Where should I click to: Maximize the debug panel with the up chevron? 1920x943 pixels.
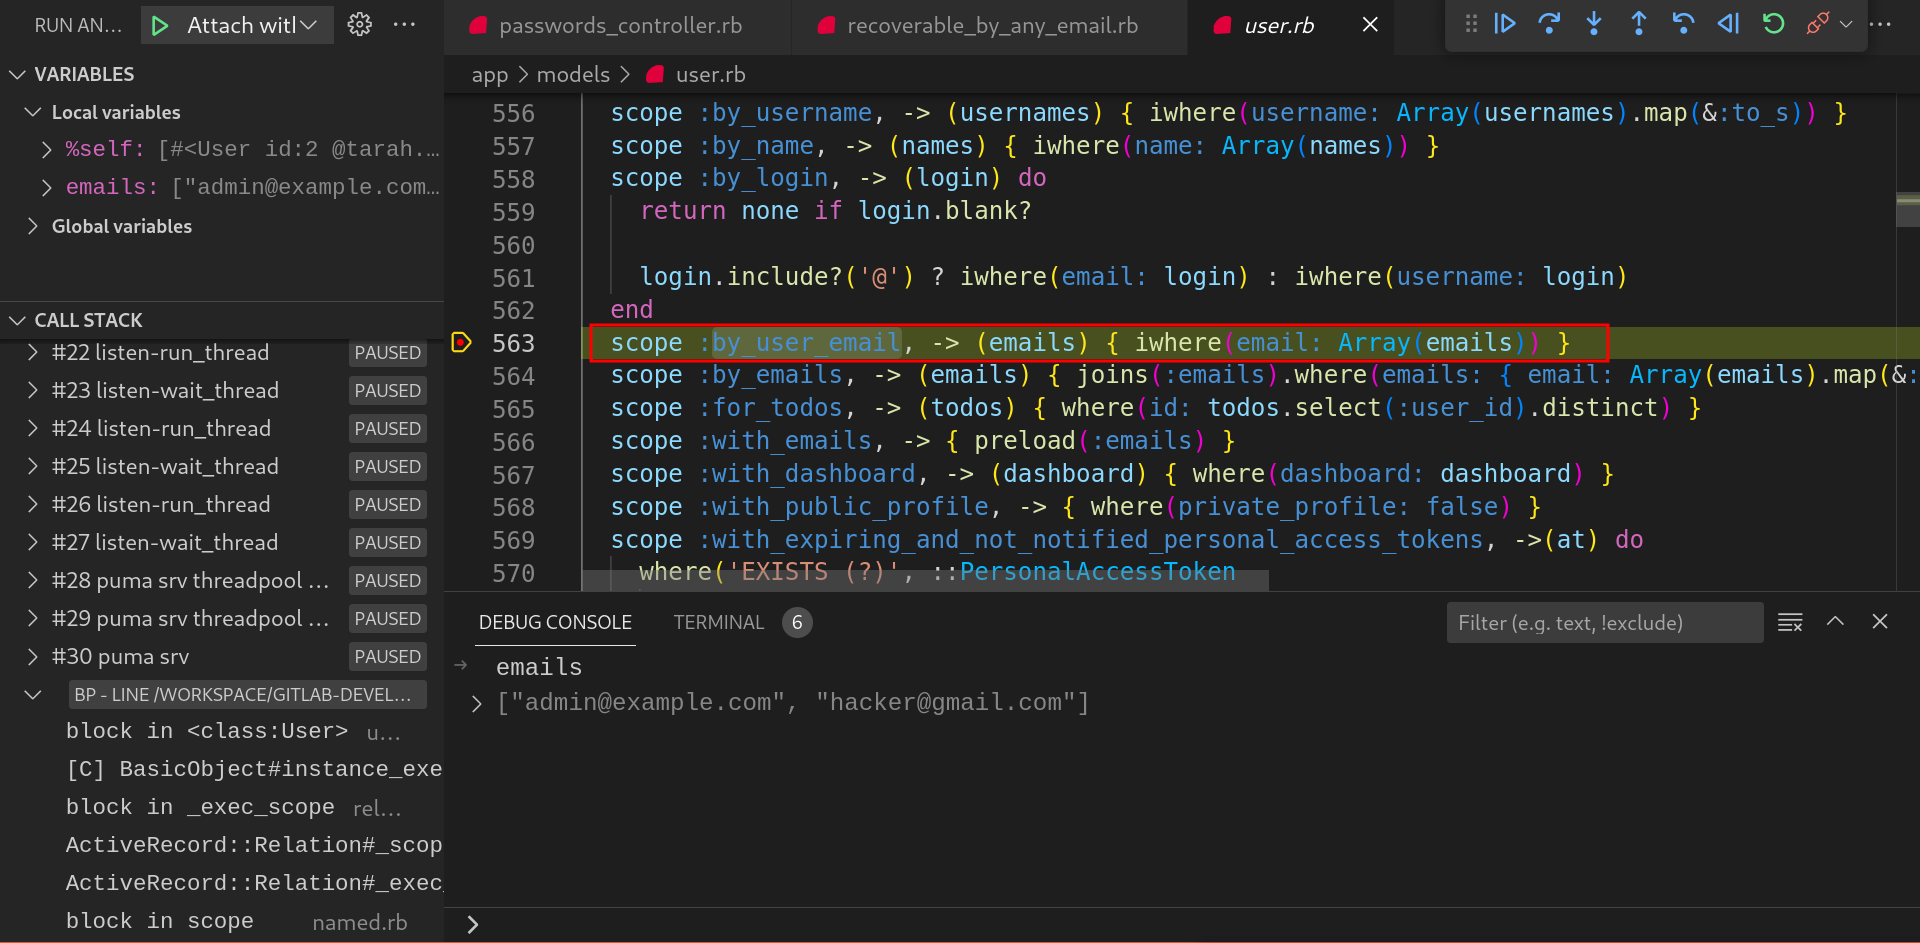point(1835,622)
